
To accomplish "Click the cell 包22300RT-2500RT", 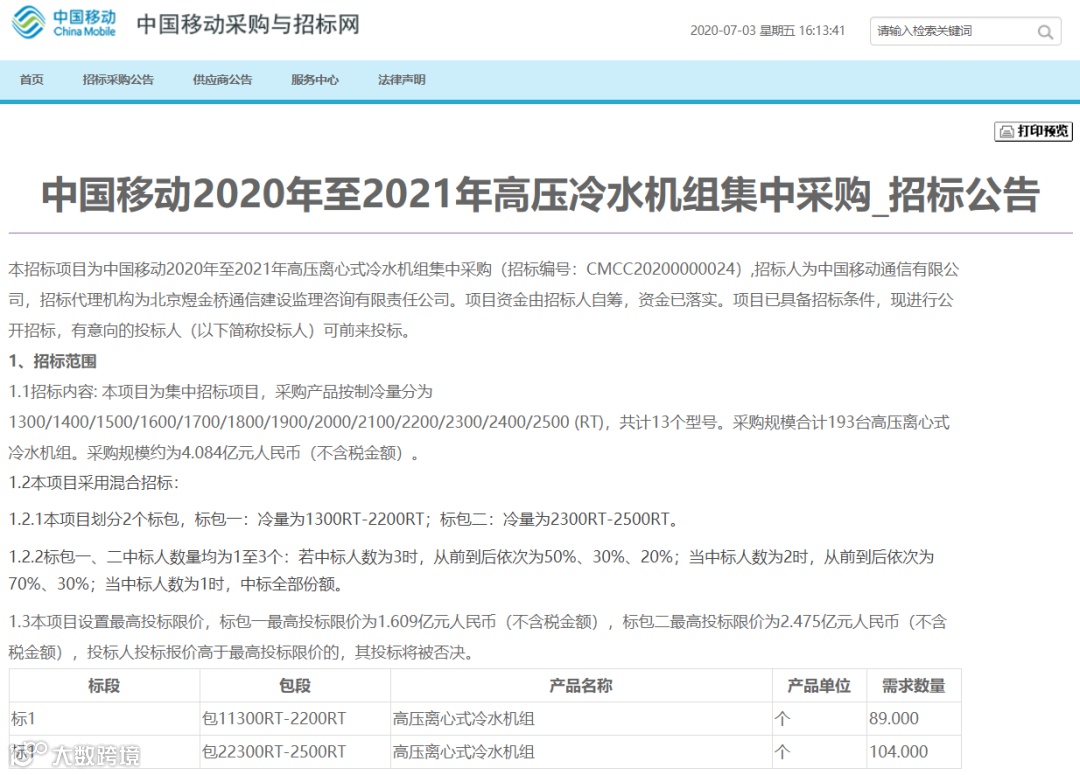I will click(x=295, y=752).
